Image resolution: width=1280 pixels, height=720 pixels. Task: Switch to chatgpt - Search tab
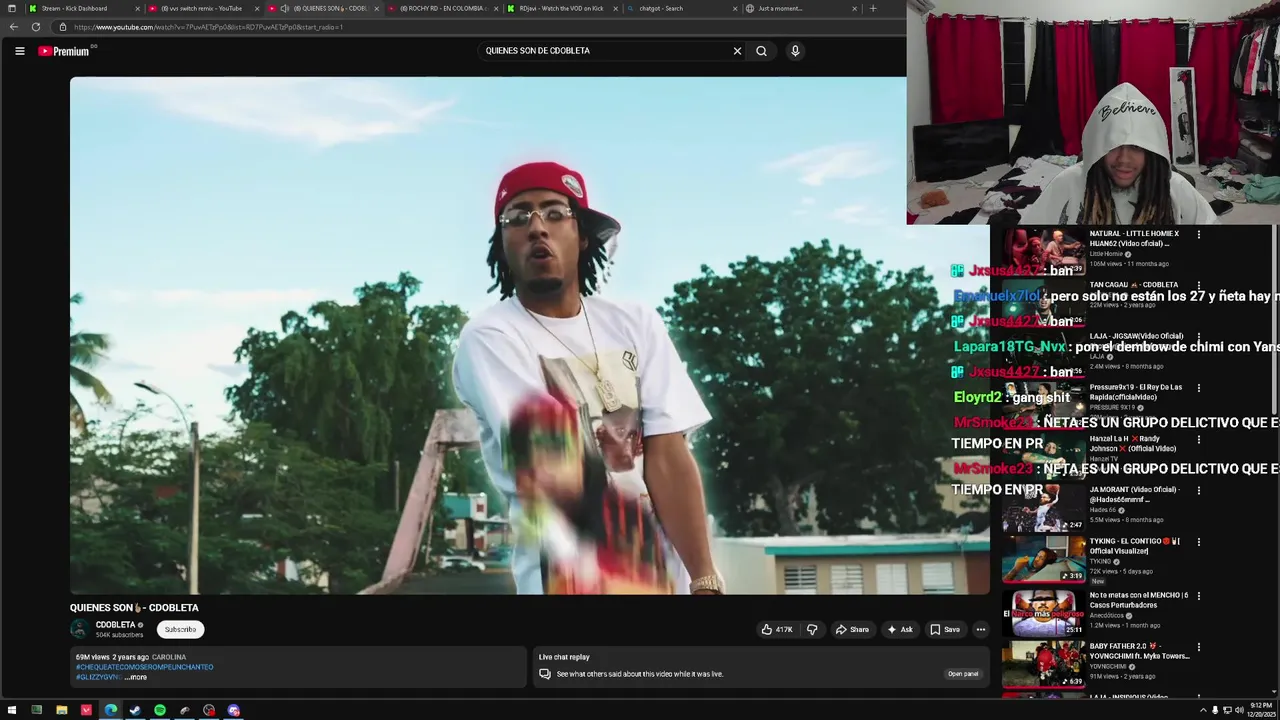tap(680, 8)
